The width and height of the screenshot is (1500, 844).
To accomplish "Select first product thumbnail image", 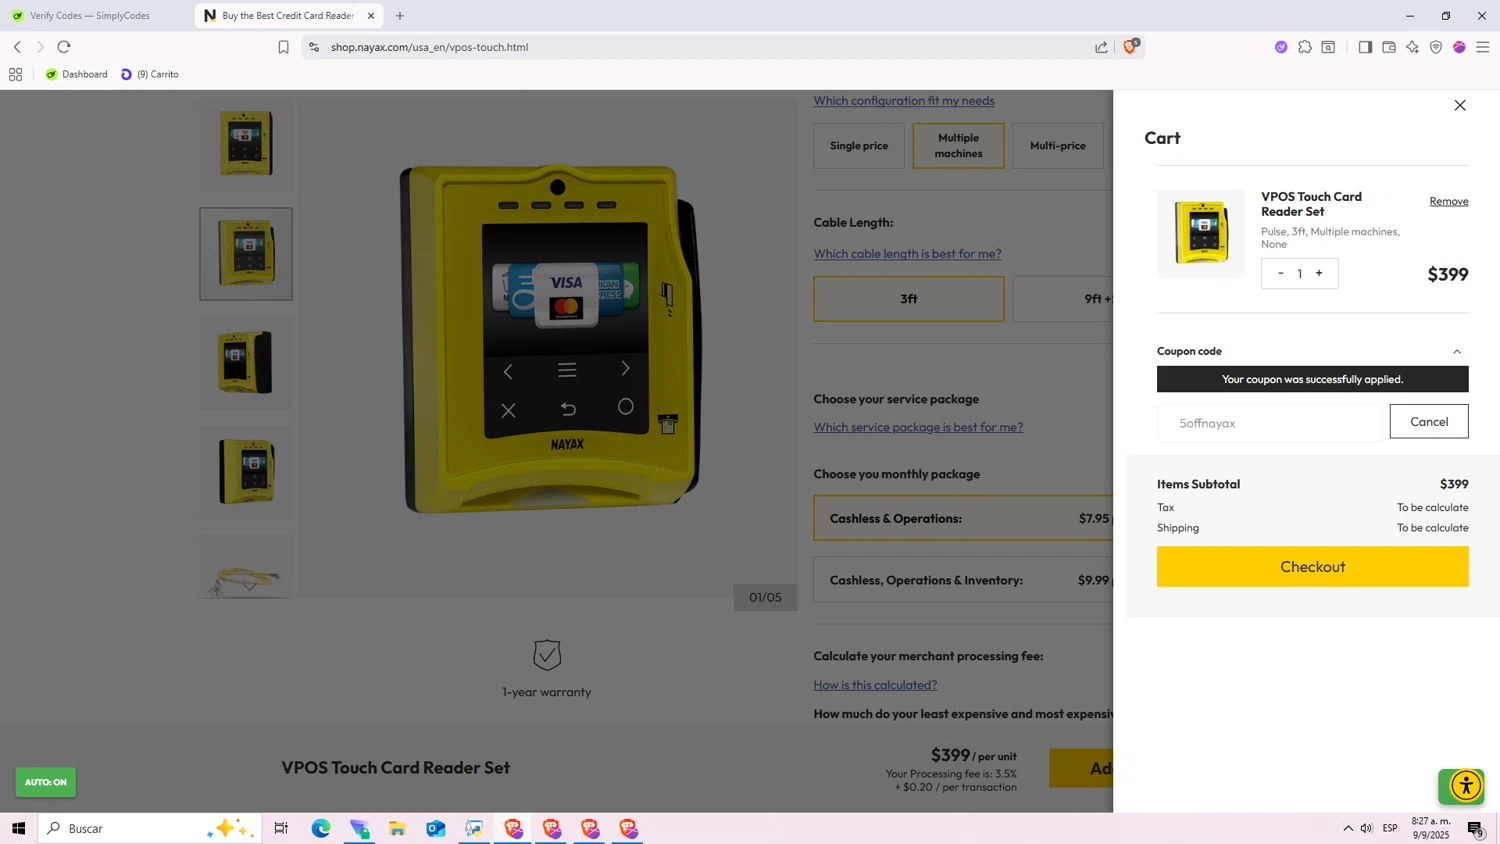I will click(x=246, y=143).
